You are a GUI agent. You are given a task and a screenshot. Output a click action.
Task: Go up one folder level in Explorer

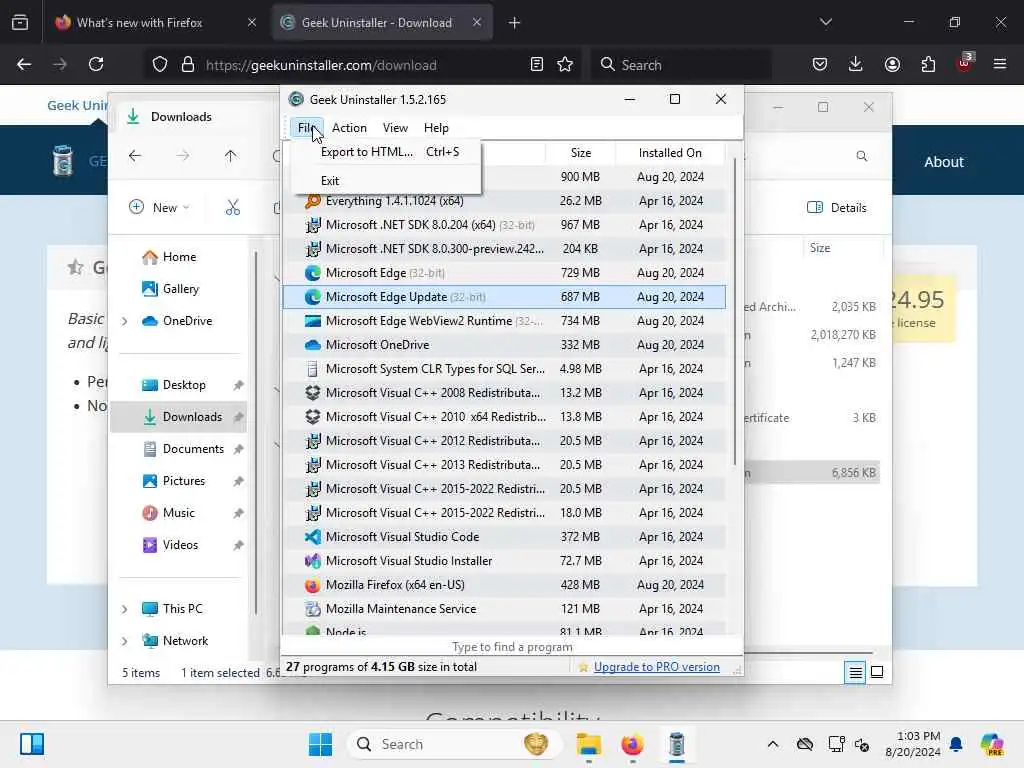pyautogui.click(x=231, y=156)
